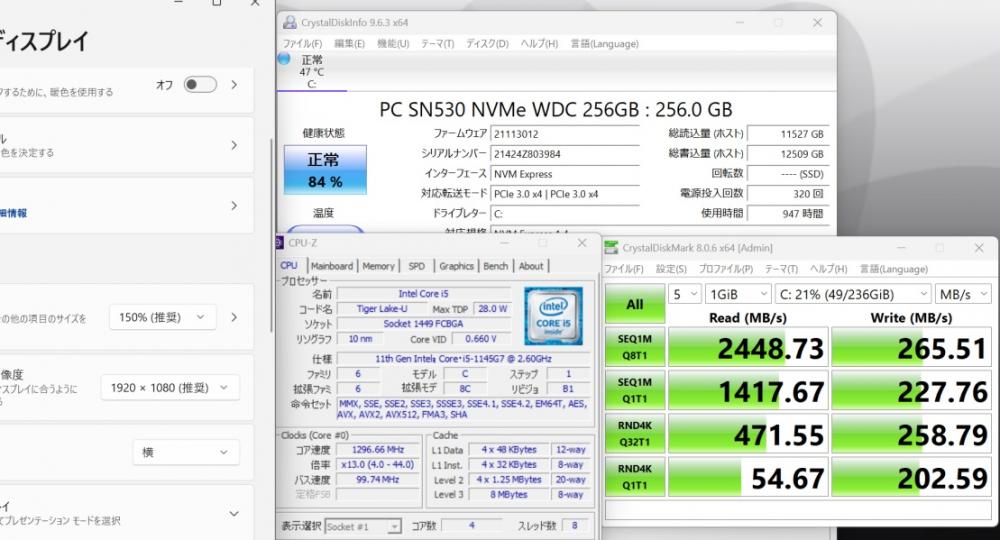Open ヘルプ(H) menu in CrystalDiskMark
Viewport: 1000px width, 540px height.
coord(828,269)
